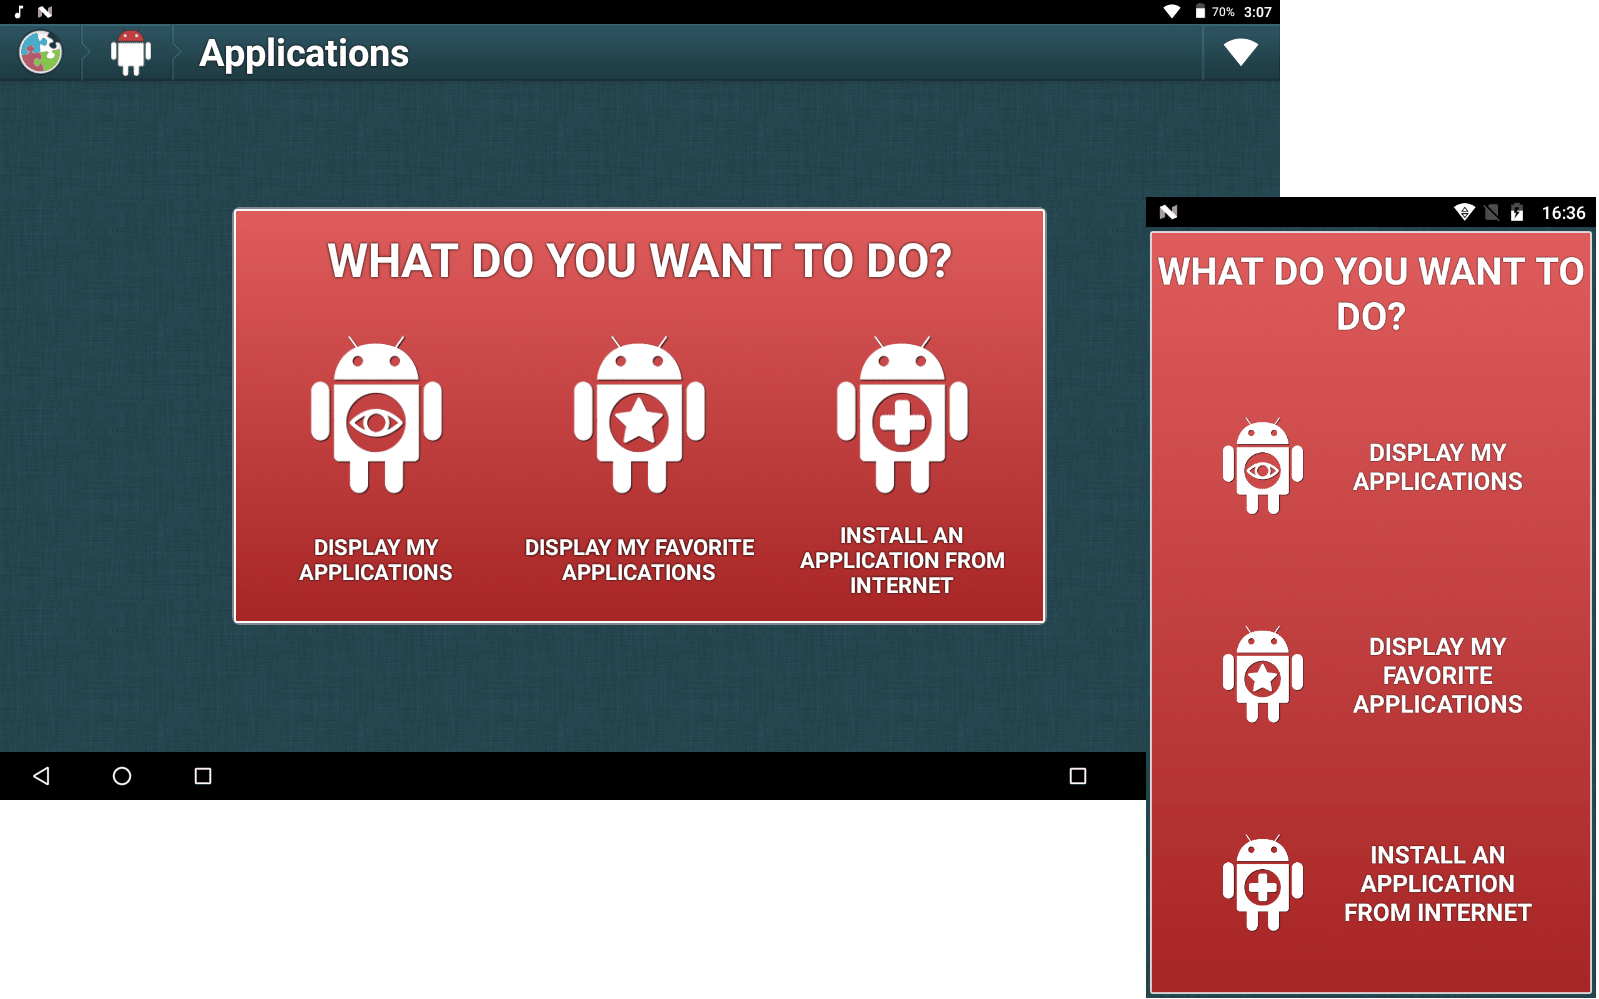Open the colorful globe home icon

pyautogui.click(x=41, y=52)
